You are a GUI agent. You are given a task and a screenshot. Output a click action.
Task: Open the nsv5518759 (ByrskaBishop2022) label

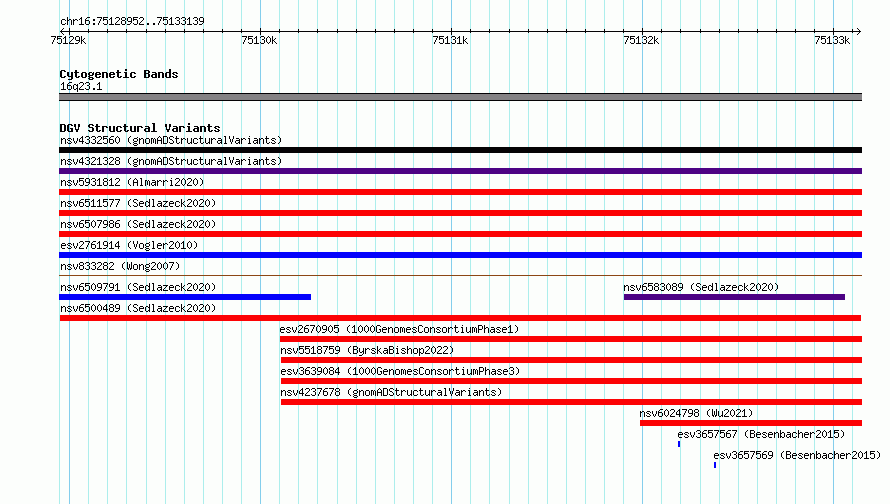click(367, 350)
